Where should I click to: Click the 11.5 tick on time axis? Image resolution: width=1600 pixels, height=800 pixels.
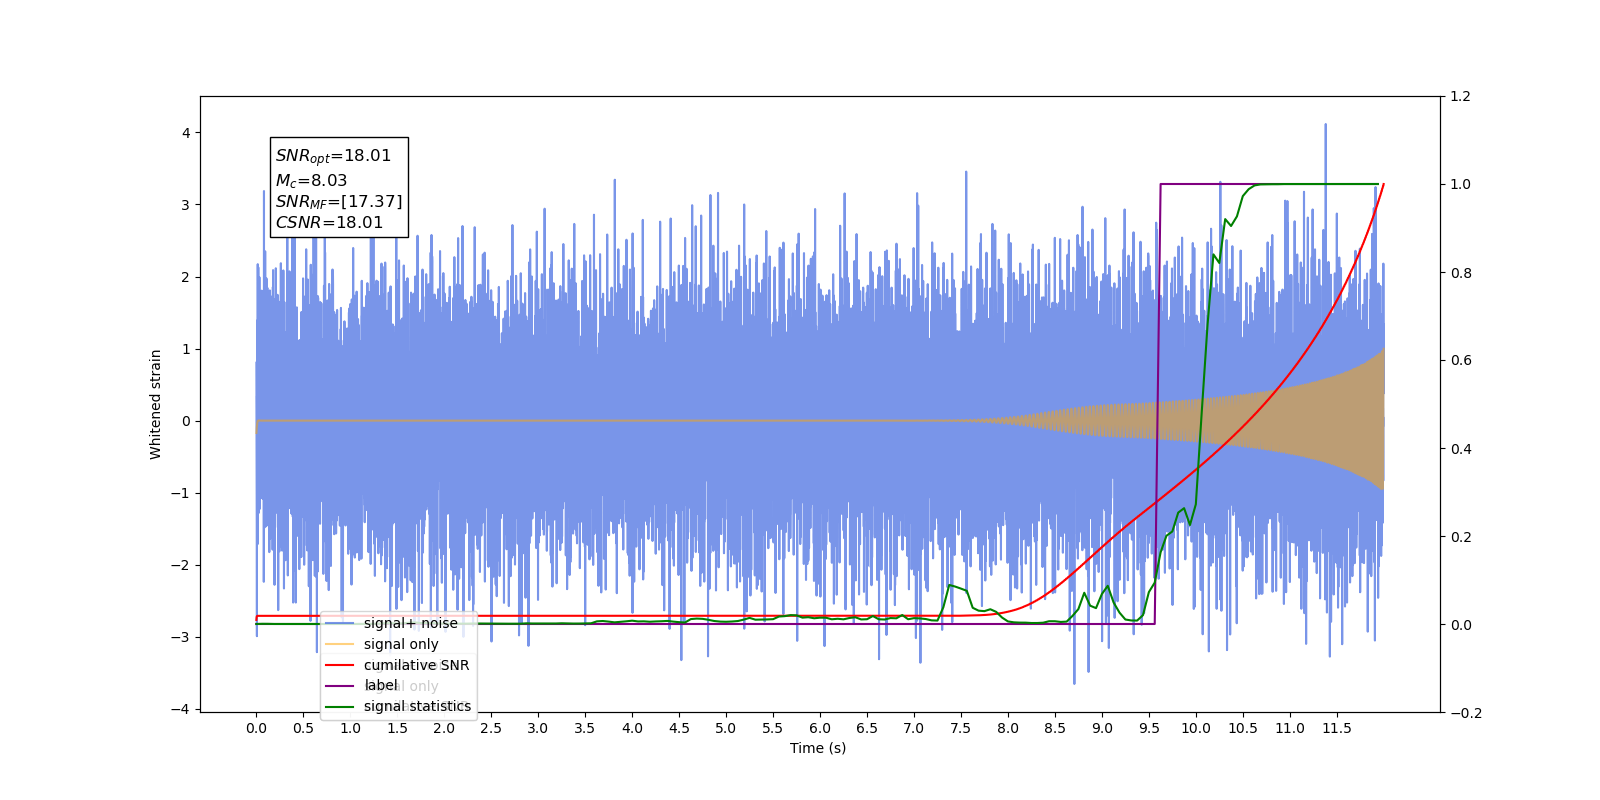1337,728
